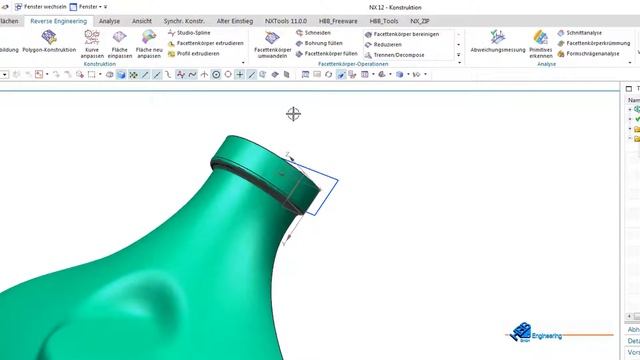This screenshot has height=360, width=640.
Task: Click Profil extrudieren
Action: click(x=193, y=53)
